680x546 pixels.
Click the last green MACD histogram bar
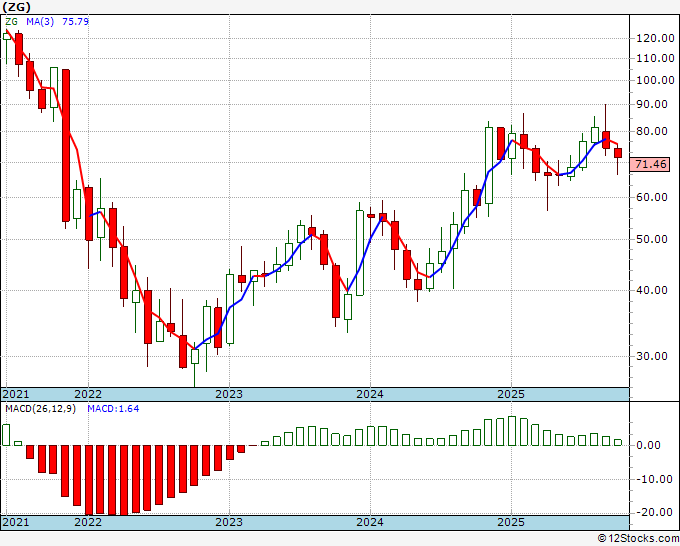click(618, 442)
